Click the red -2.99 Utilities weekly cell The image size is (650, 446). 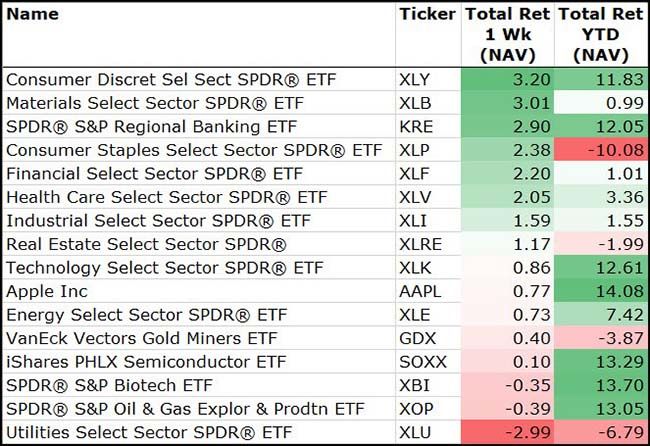[506, 433]
